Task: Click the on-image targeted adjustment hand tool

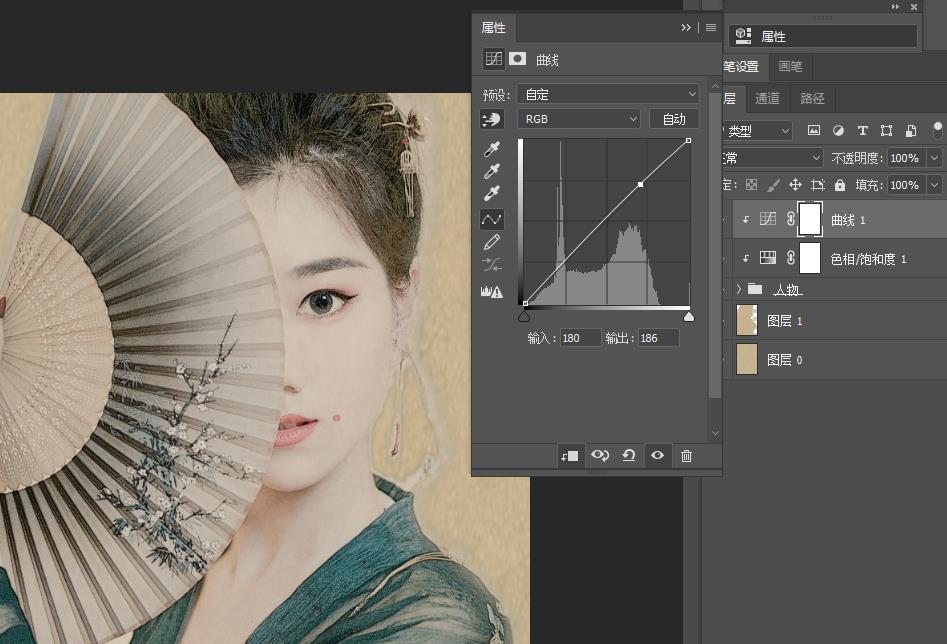Action: point(491,120)
